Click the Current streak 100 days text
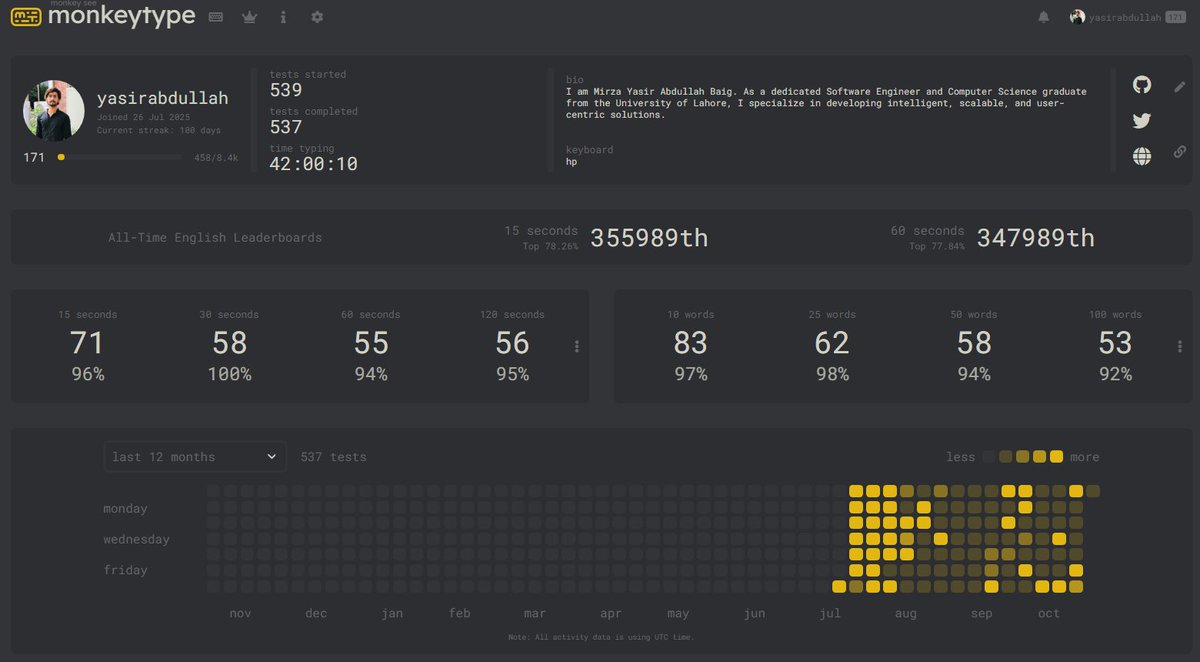This screenshot has width=1200, height=662. pyautogui.click(x=159, y=130)
